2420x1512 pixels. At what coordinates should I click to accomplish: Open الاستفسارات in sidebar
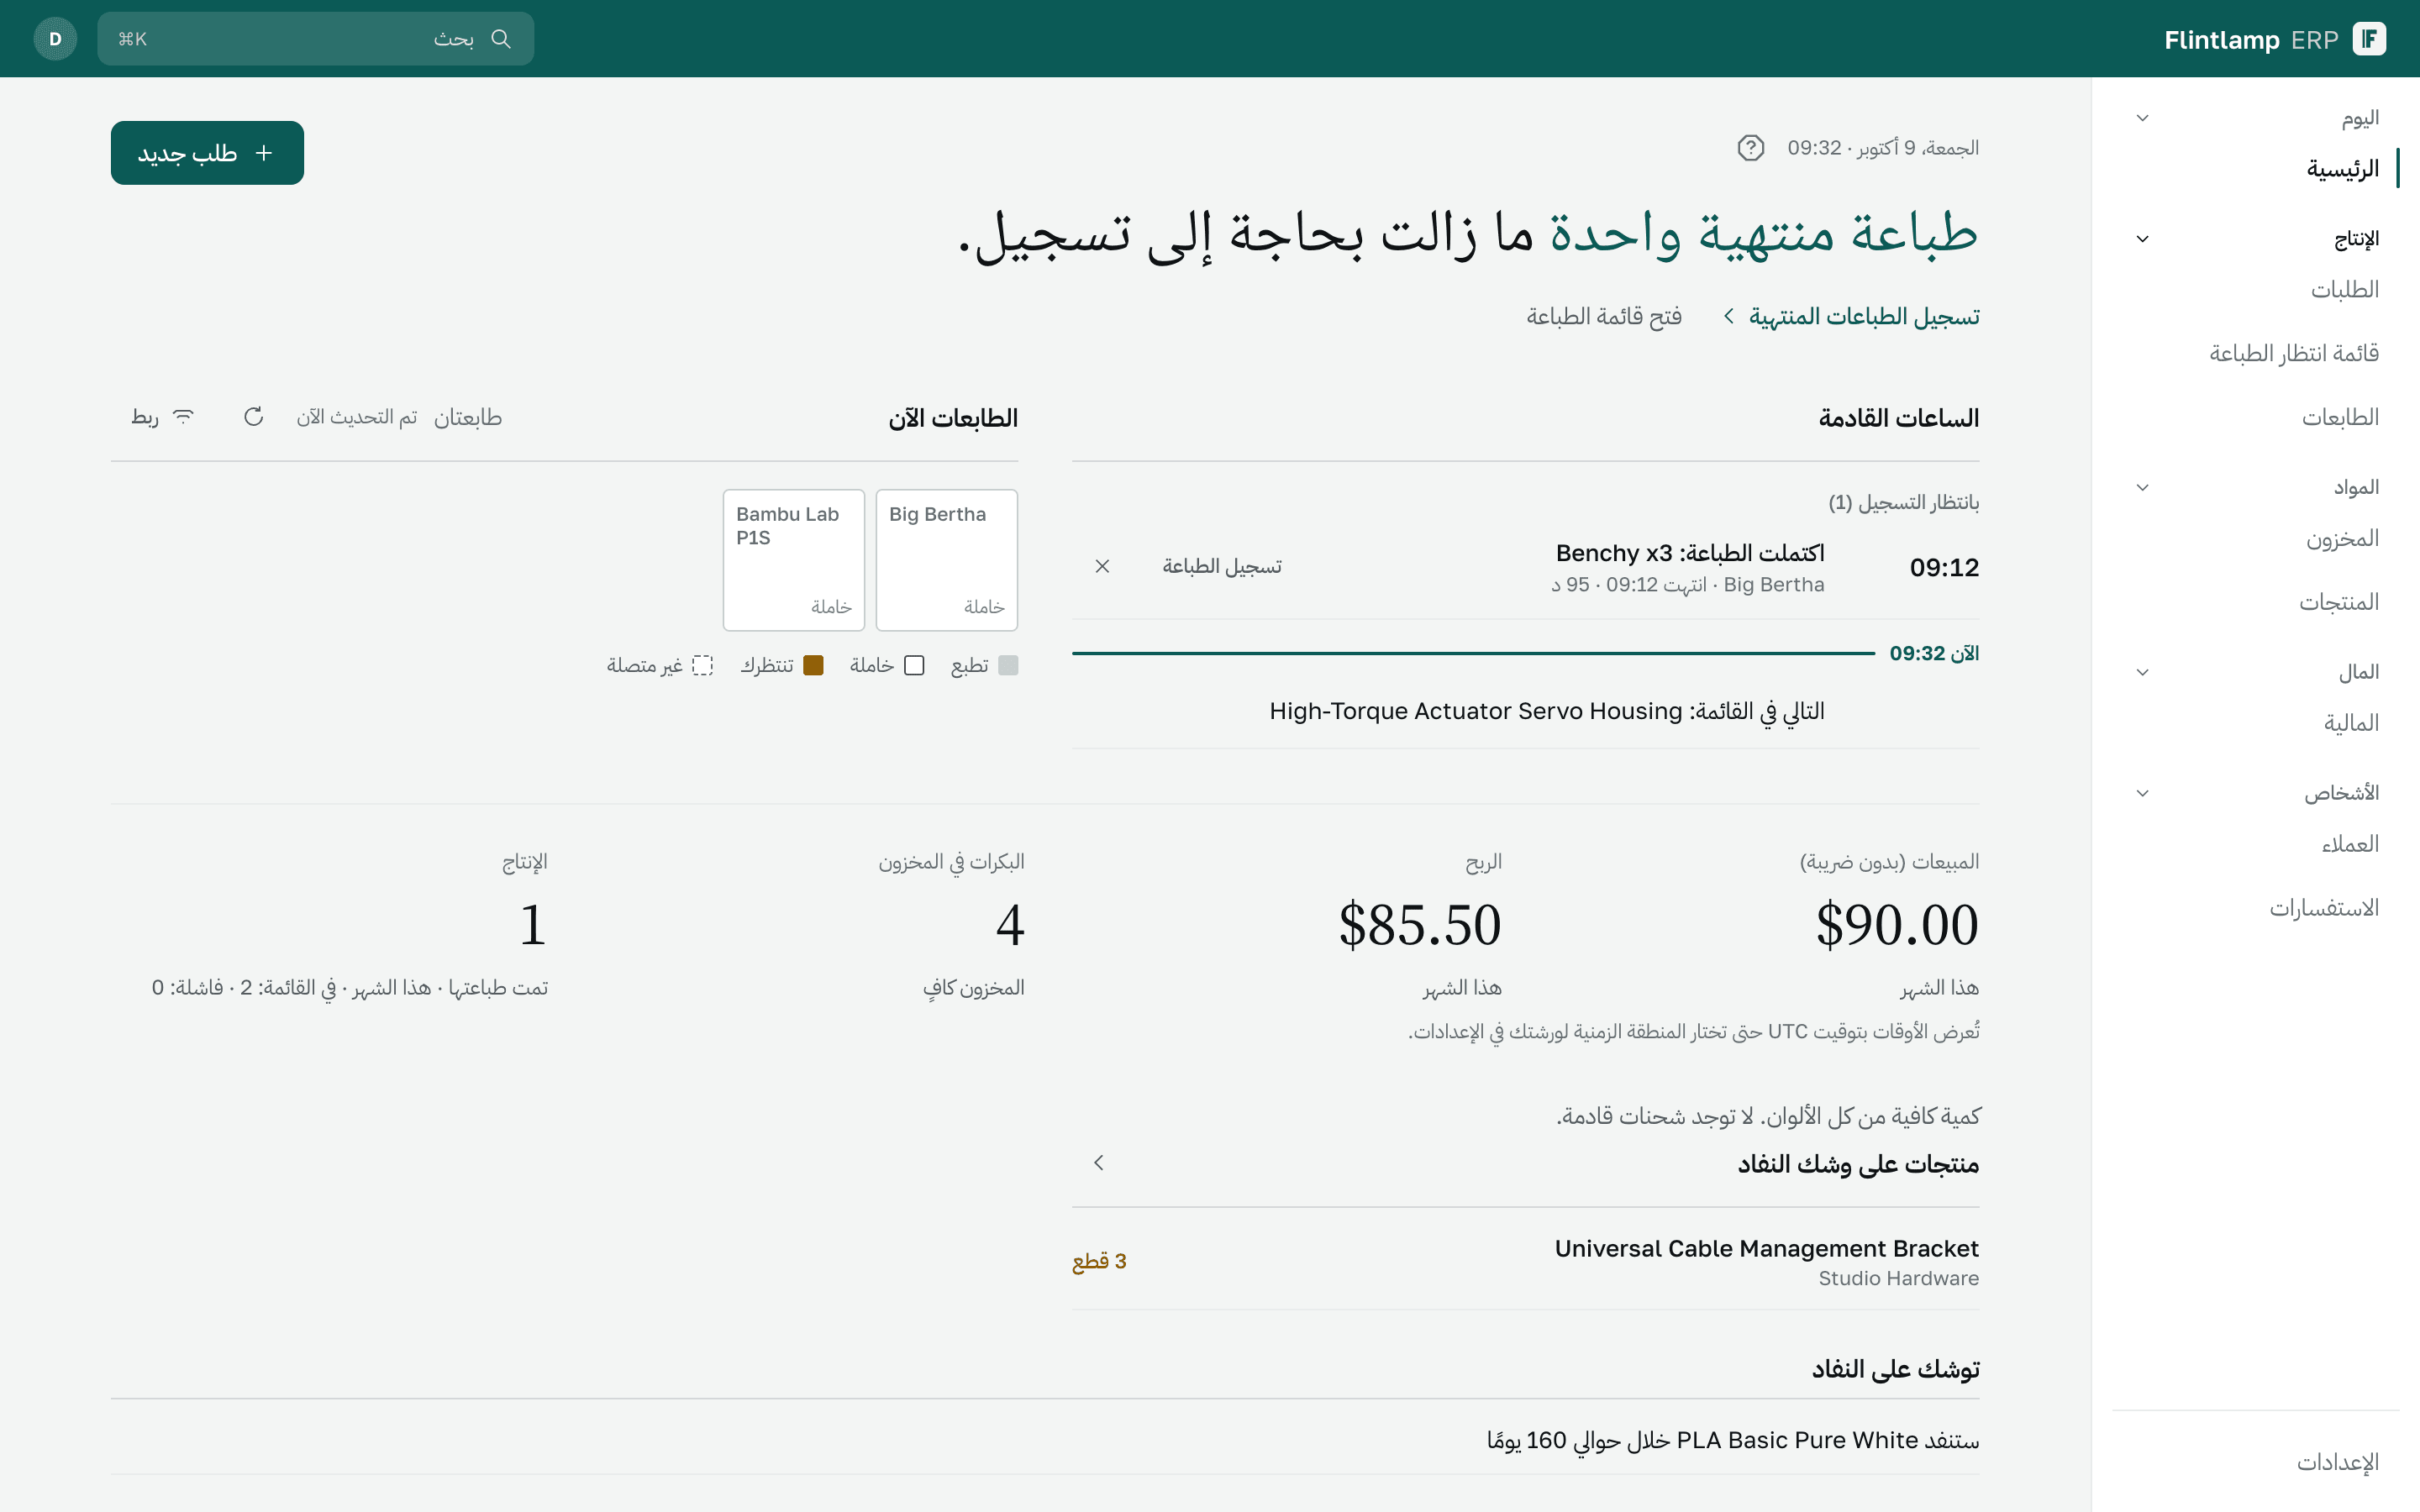click(2256, 909)
